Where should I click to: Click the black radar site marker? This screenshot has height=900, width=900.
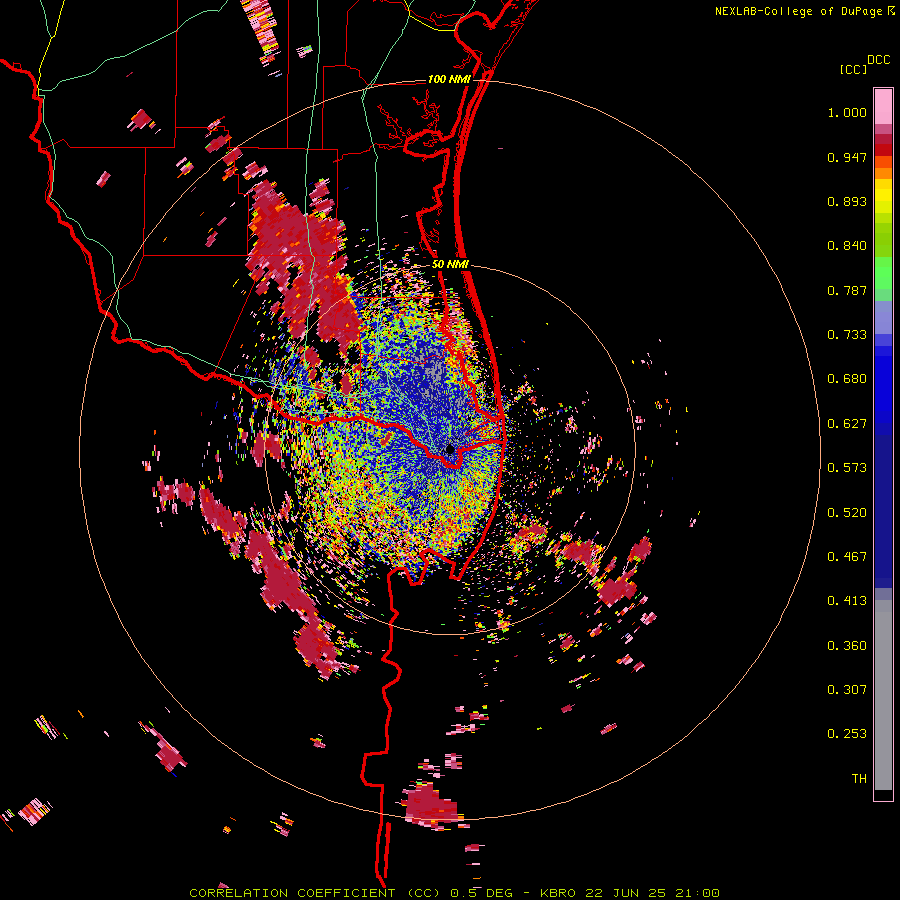click(451, 449)
